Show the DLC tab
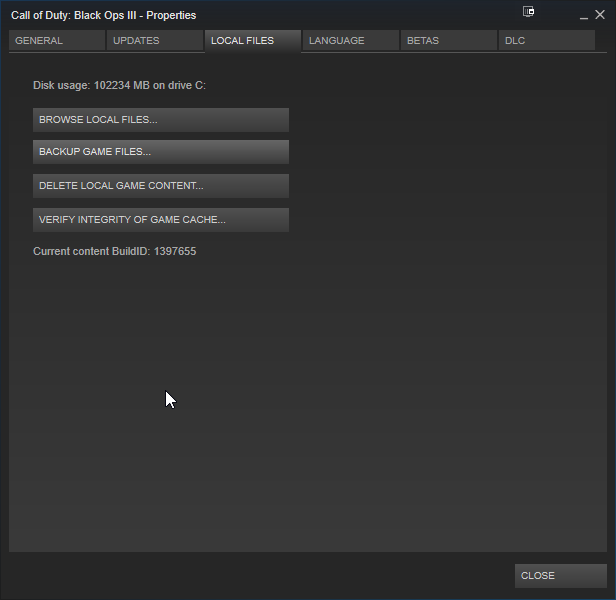The height and width of the screenshot is (600, 616). point(546,41)
